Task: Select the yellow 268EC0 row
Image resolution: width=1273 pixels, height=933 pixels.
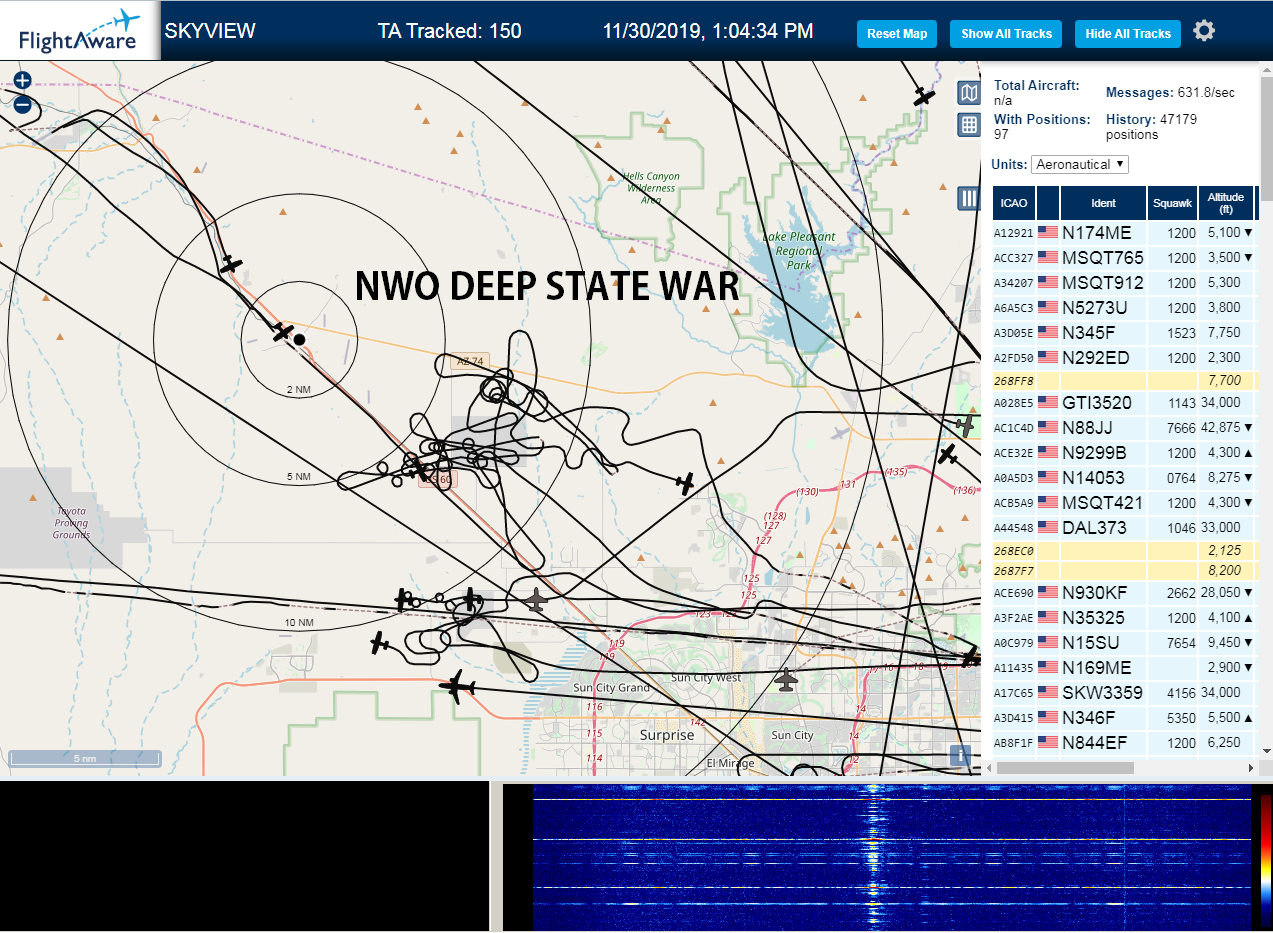Action: 1125,551
